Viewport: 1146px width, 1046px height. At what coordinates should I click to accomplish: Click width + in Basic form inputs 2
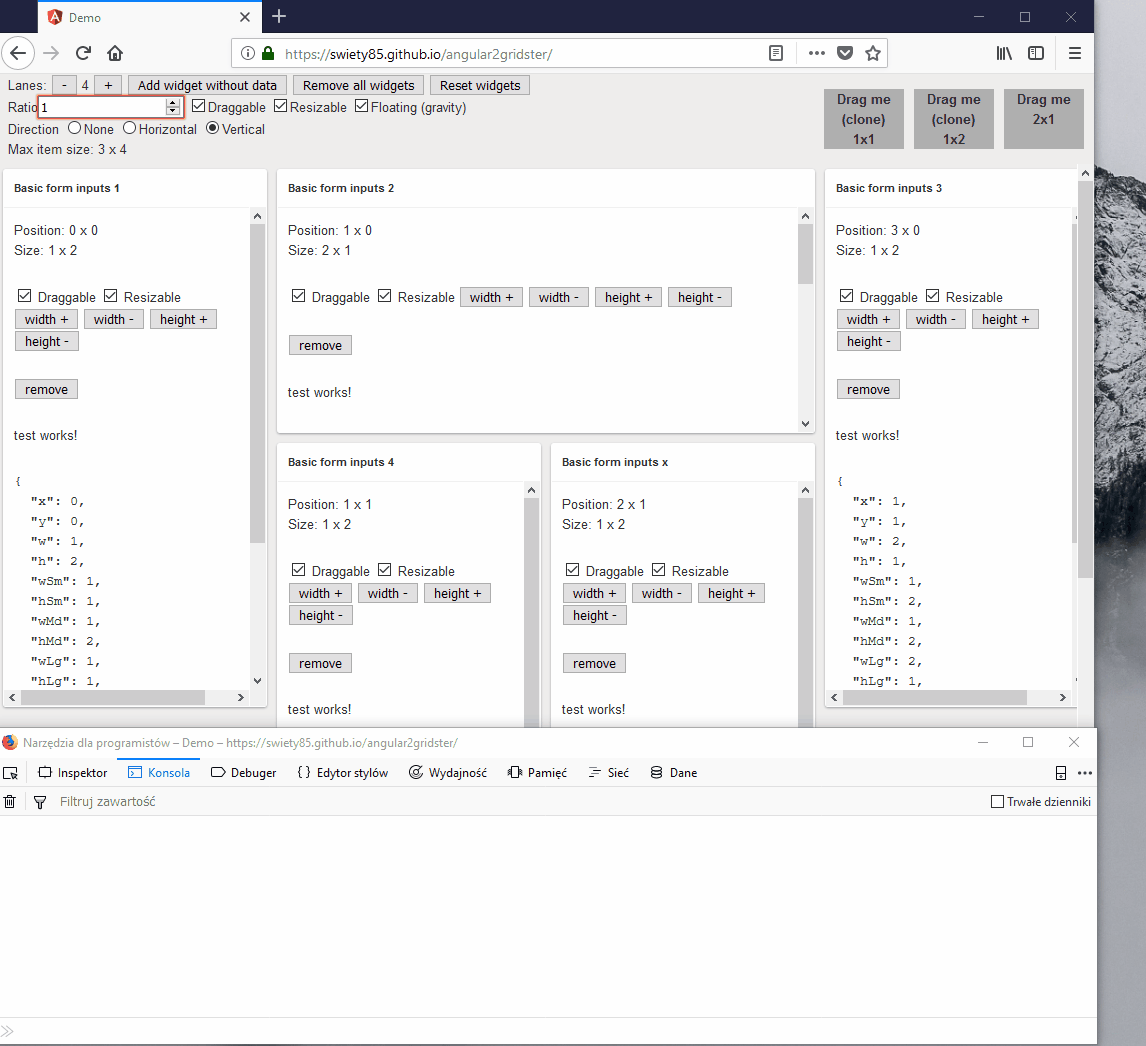pyautogui.click(x=491, y=297)
